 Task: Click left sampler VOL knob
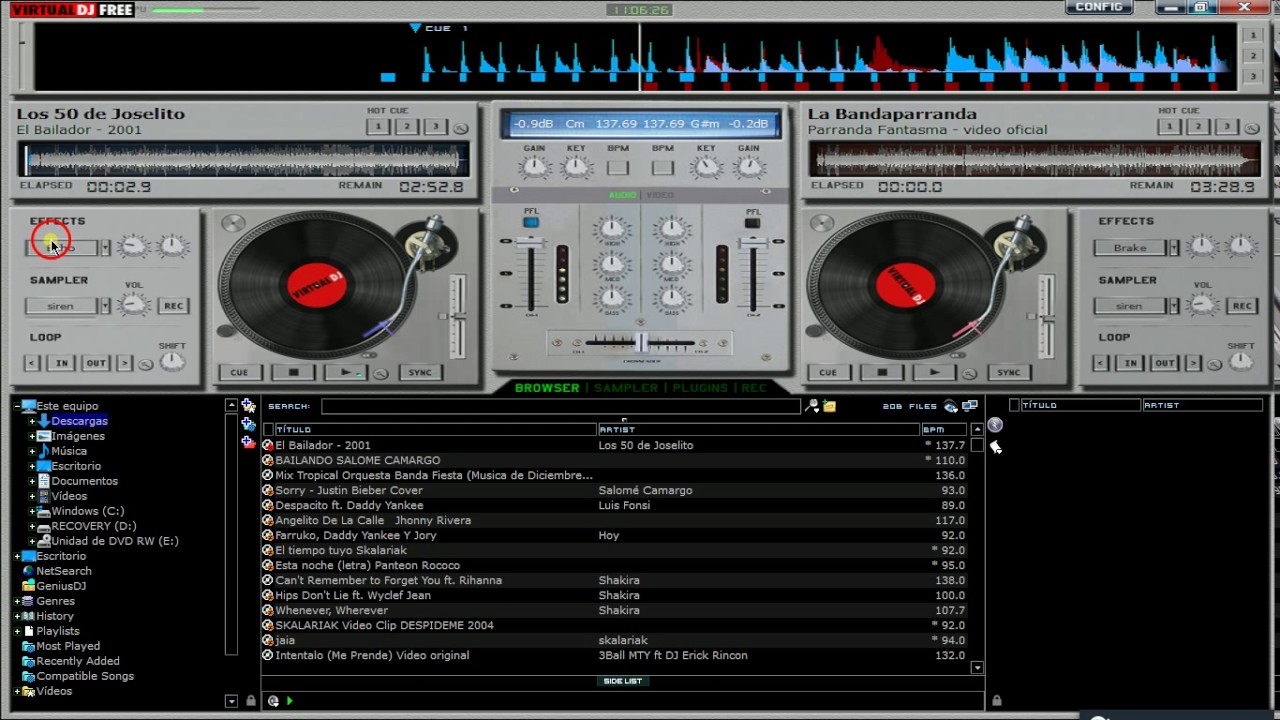click(134, 305)
